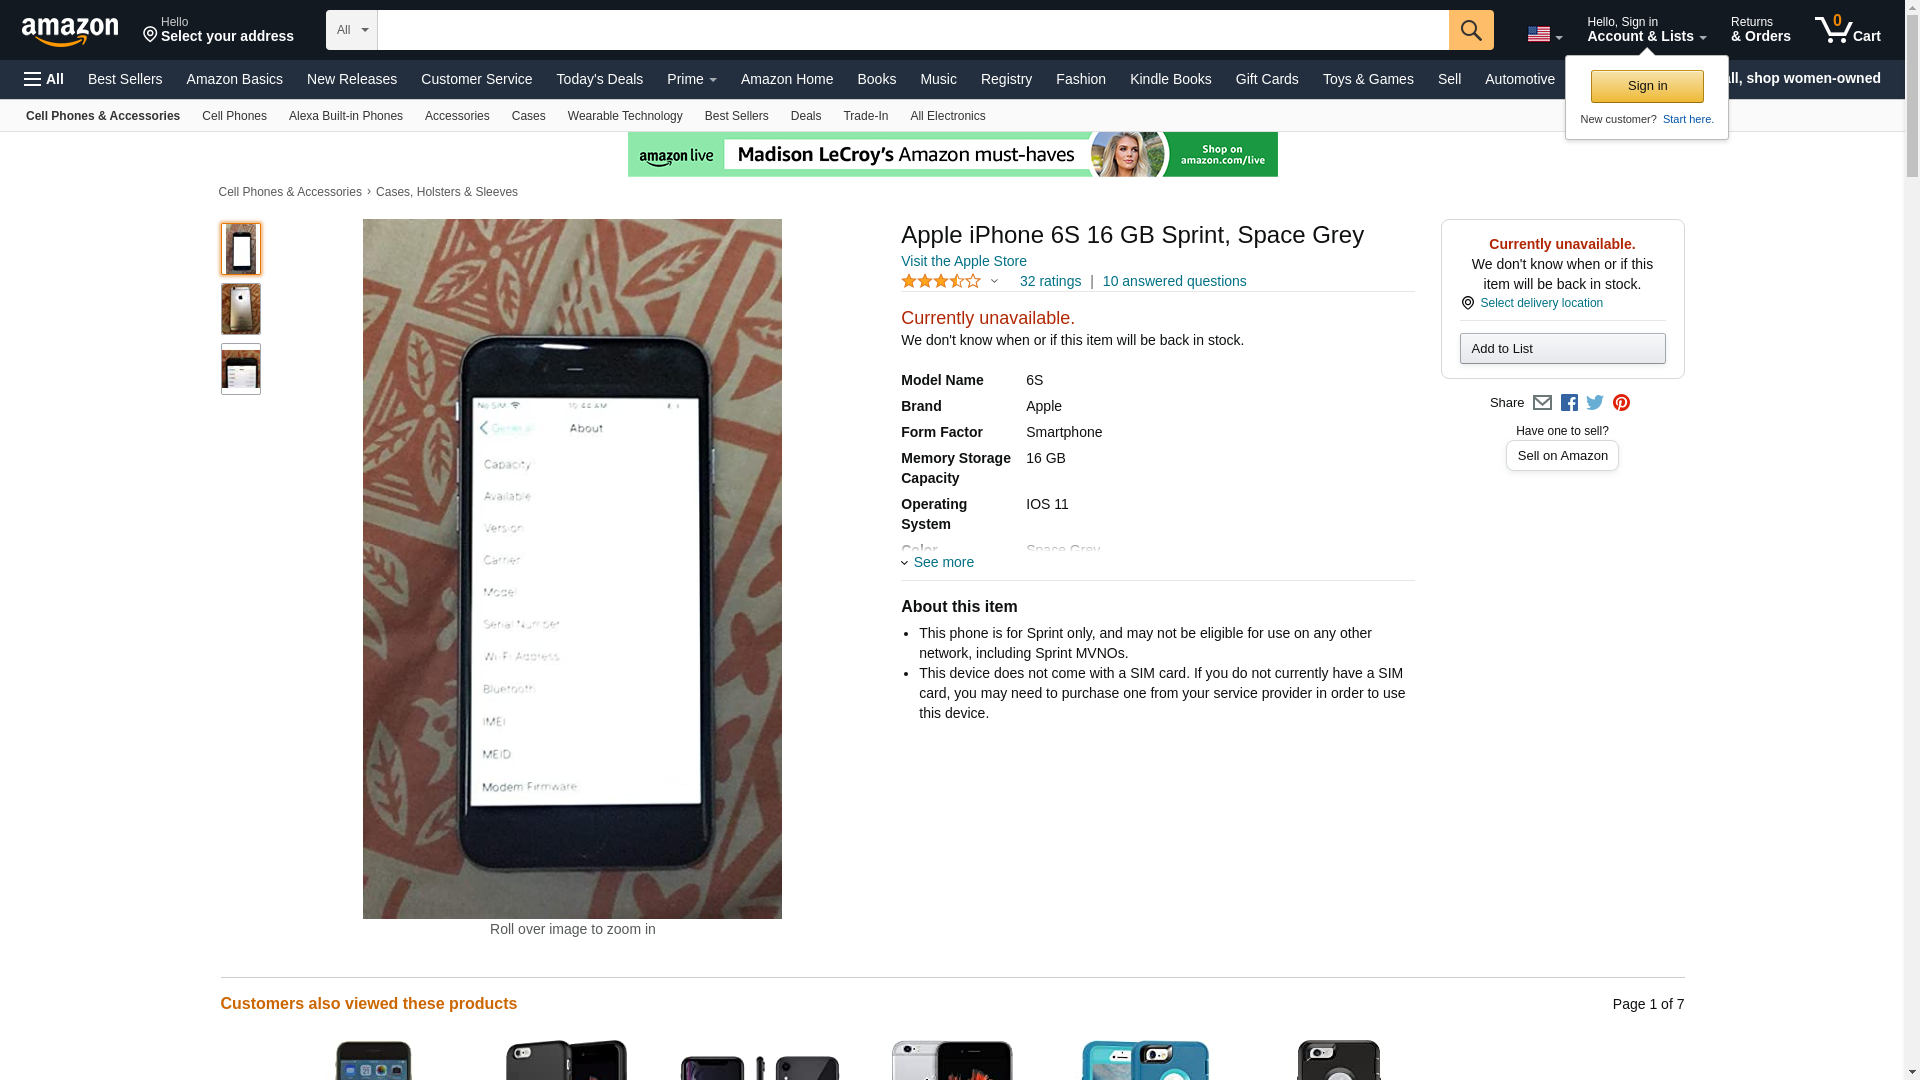Open the country flag language selector
Viewport: 1920px width, 1080px height.
1544,34
